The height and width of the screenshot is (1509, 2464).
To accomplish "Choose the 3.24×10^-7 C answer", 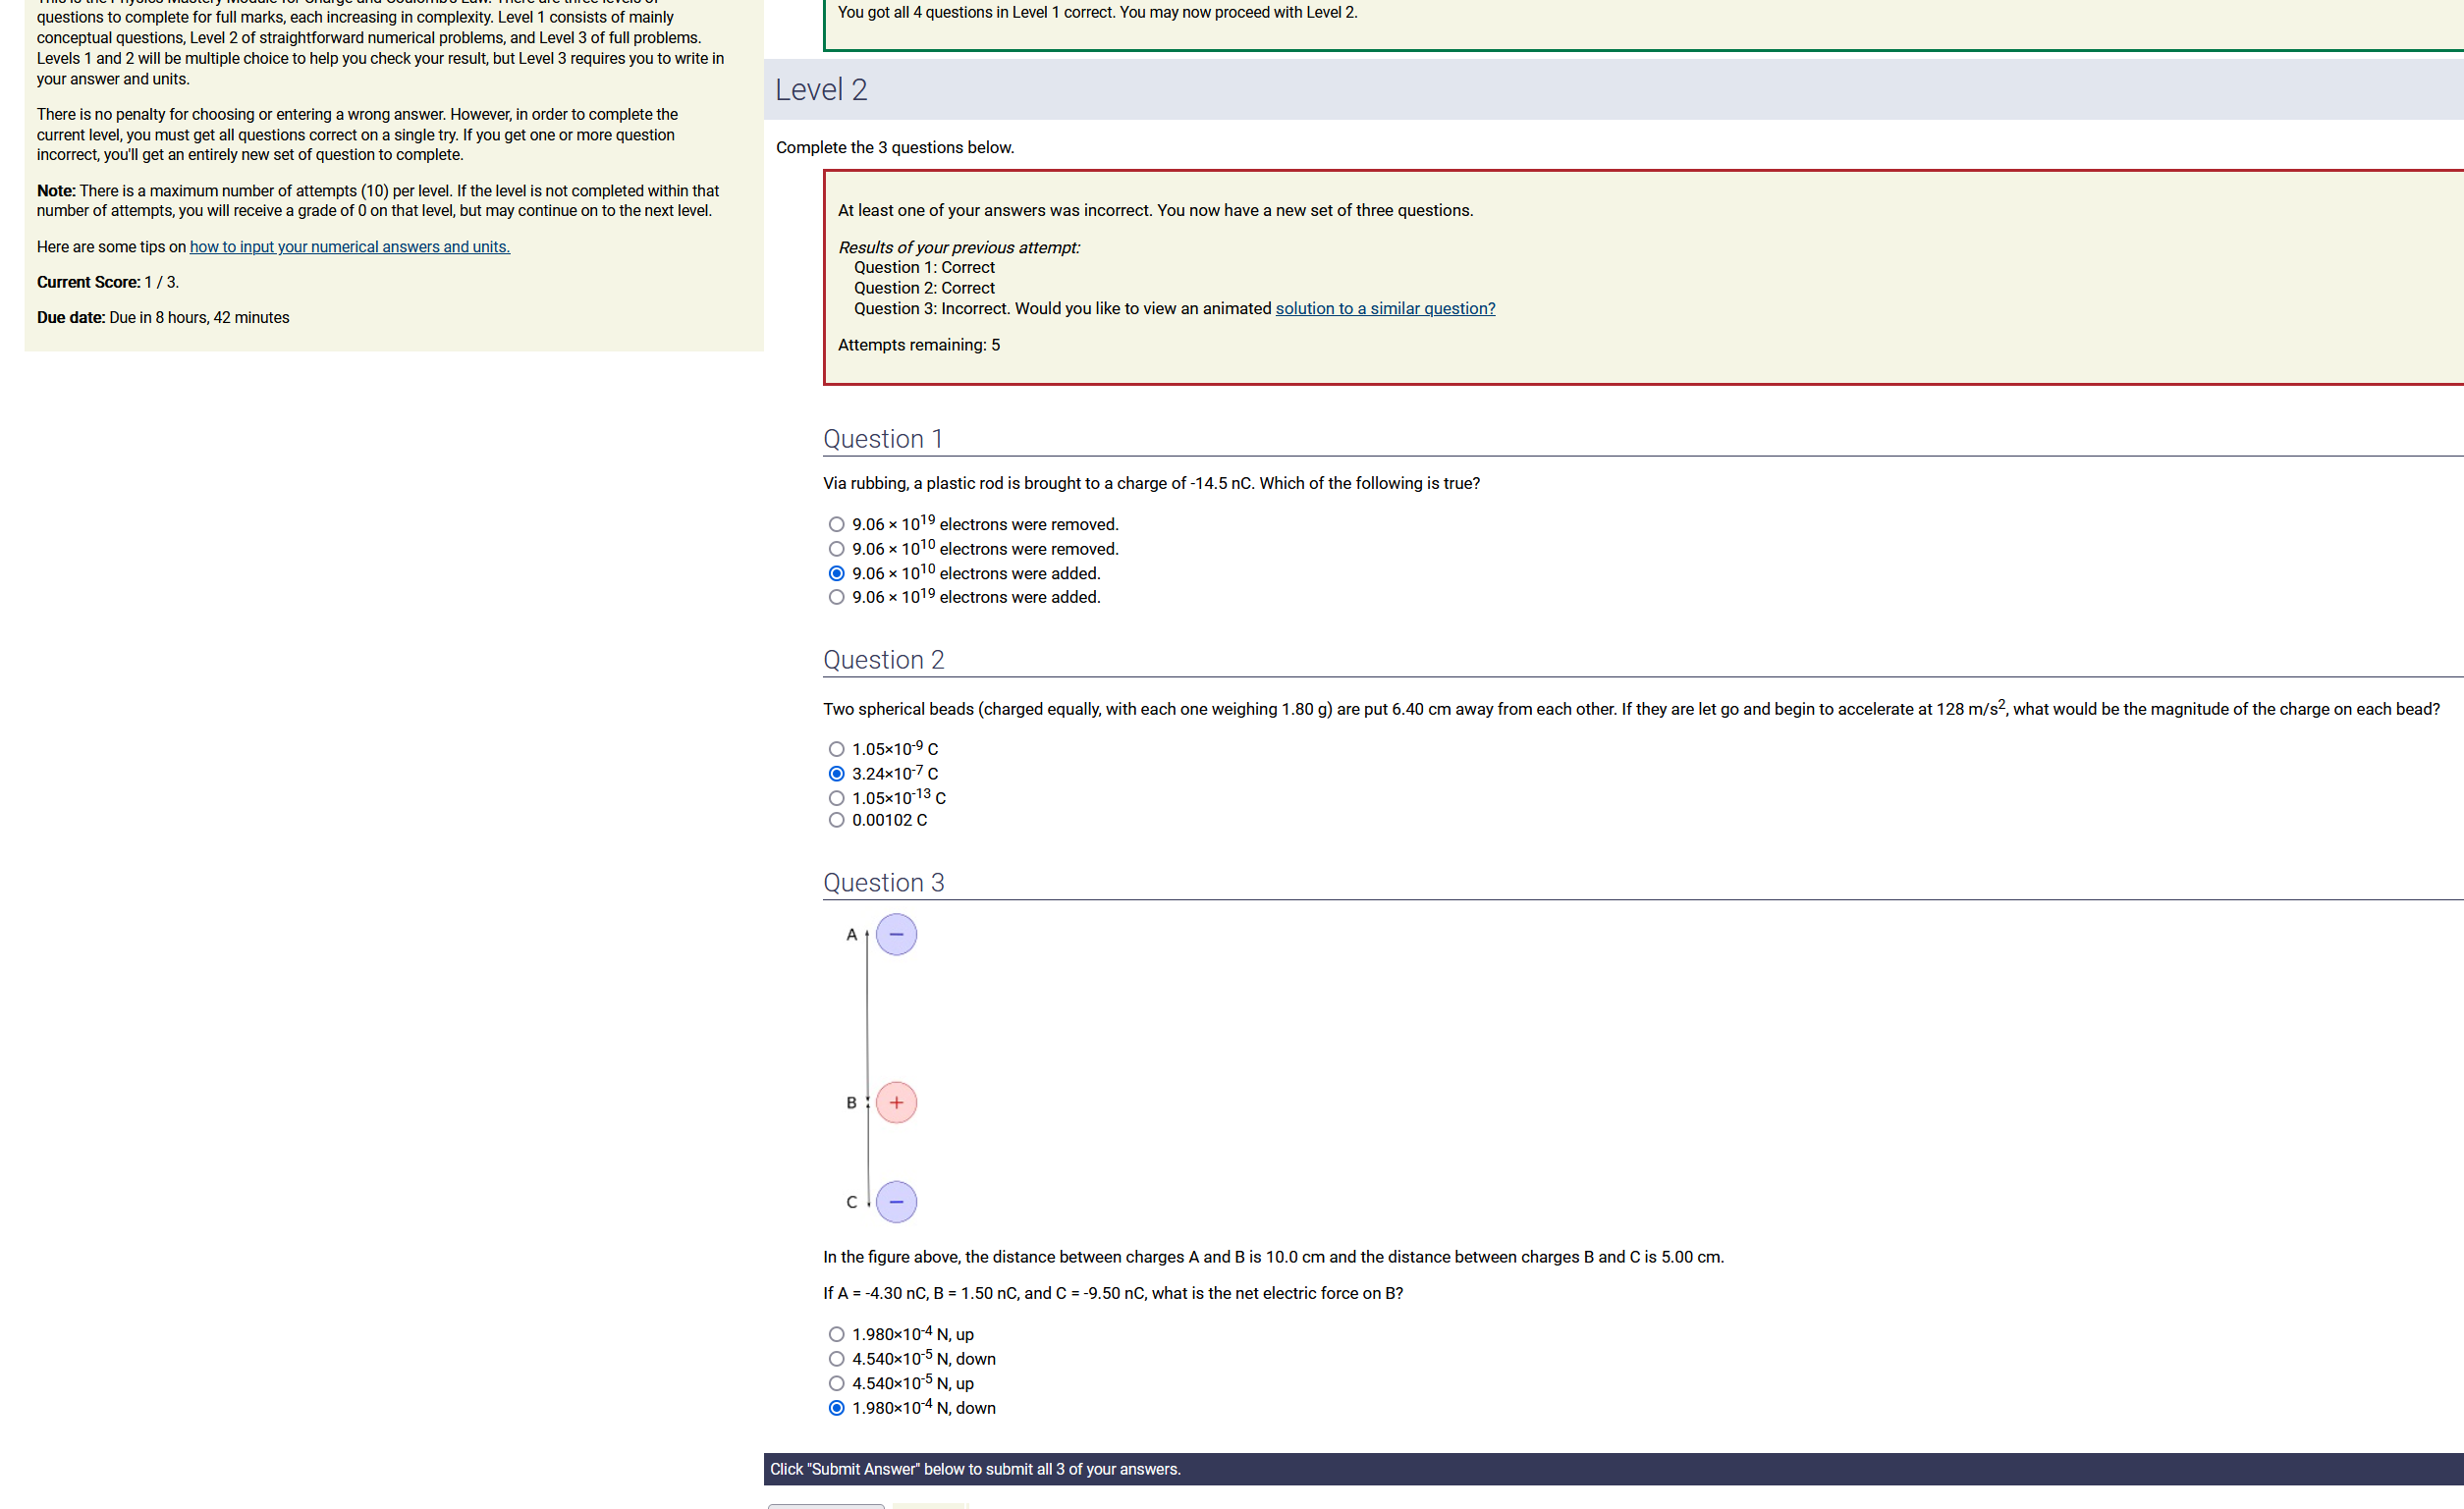I will click(x=836, y=773).
